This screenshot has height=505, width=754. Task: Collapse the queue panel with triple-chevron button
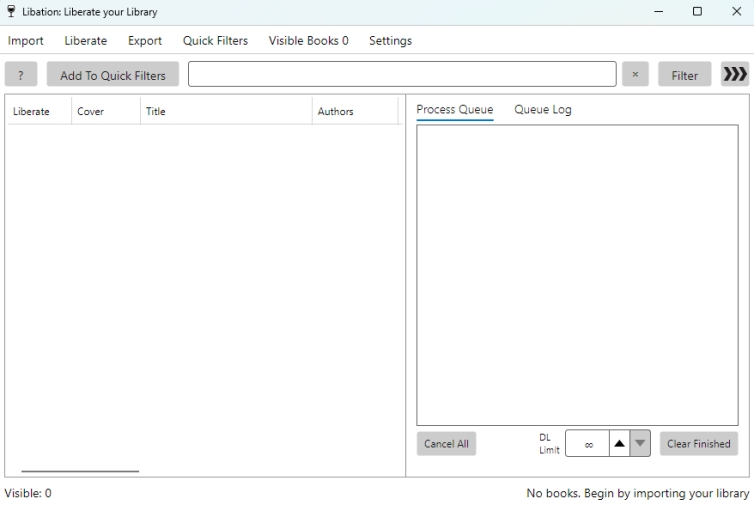(734, 74)
